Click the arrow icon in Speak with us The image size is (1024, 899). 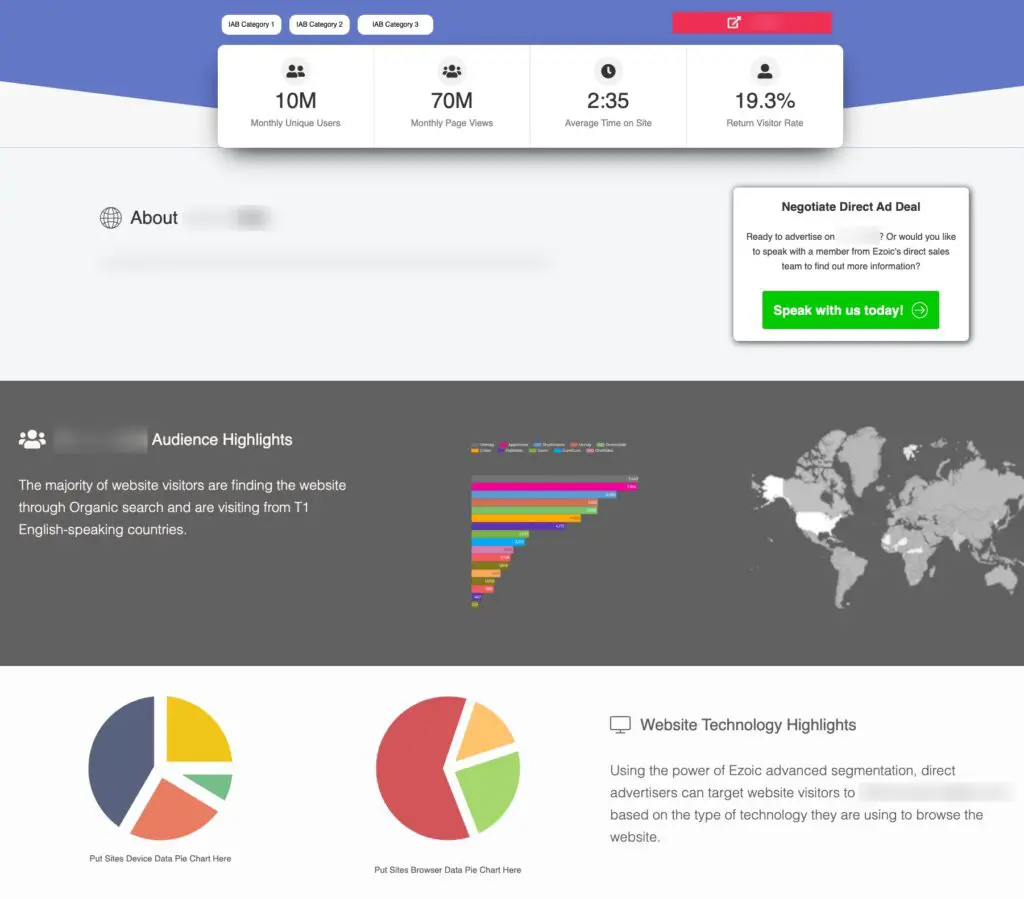coord(920,310)
